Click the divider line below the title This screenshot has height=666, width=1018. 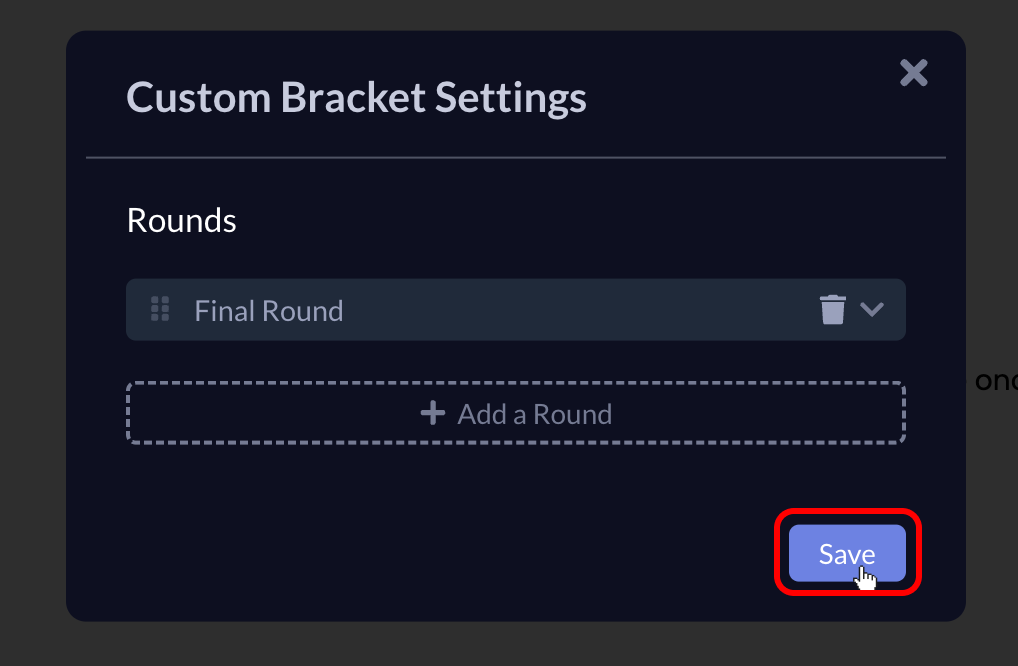[x=515, y=157]
